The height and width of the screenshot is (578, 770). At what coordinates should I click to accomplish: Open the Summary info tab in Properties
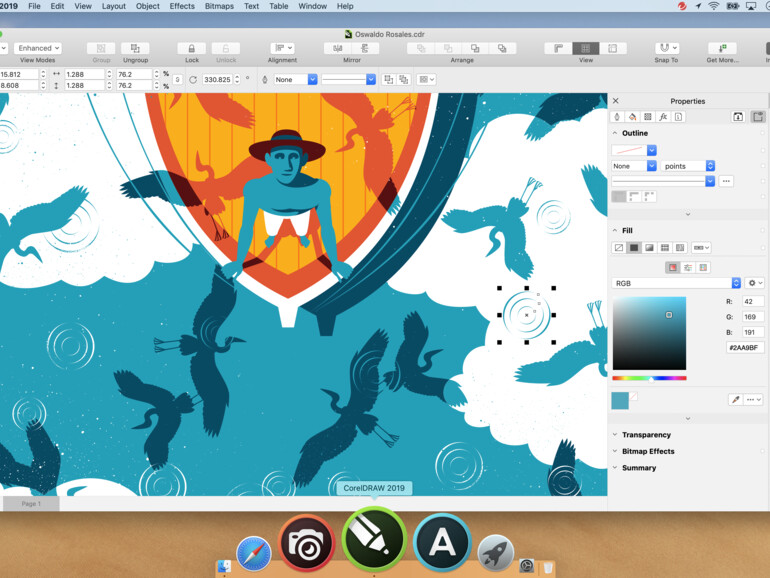pyautogui.click(x=678, y=117)
